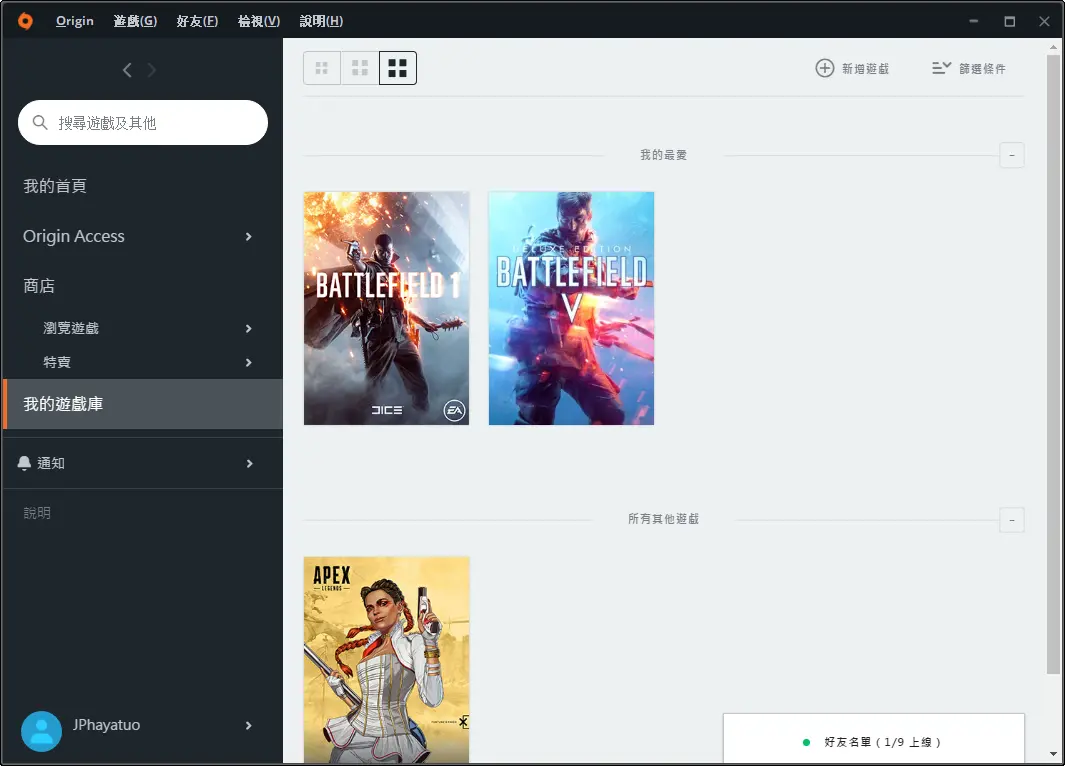Select 特賣 in sidebar
This screenshot has height=766, width=1065.
[x=57, y=362]
